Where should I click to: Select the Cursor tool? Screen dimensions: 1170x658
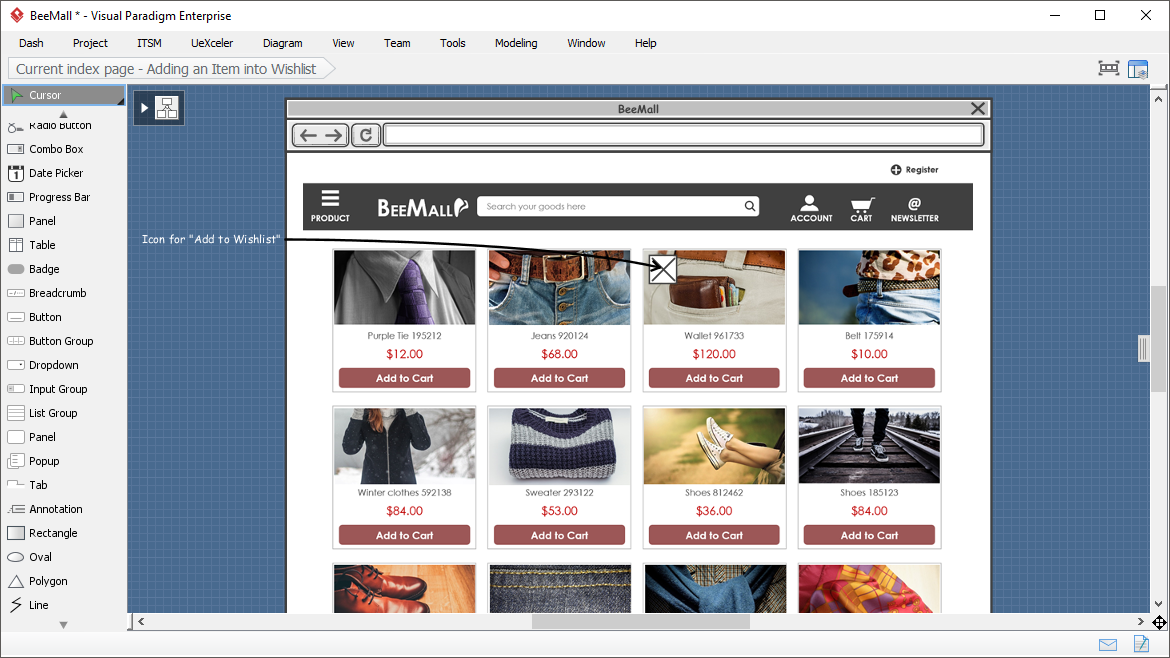click(x=63, y=95)
